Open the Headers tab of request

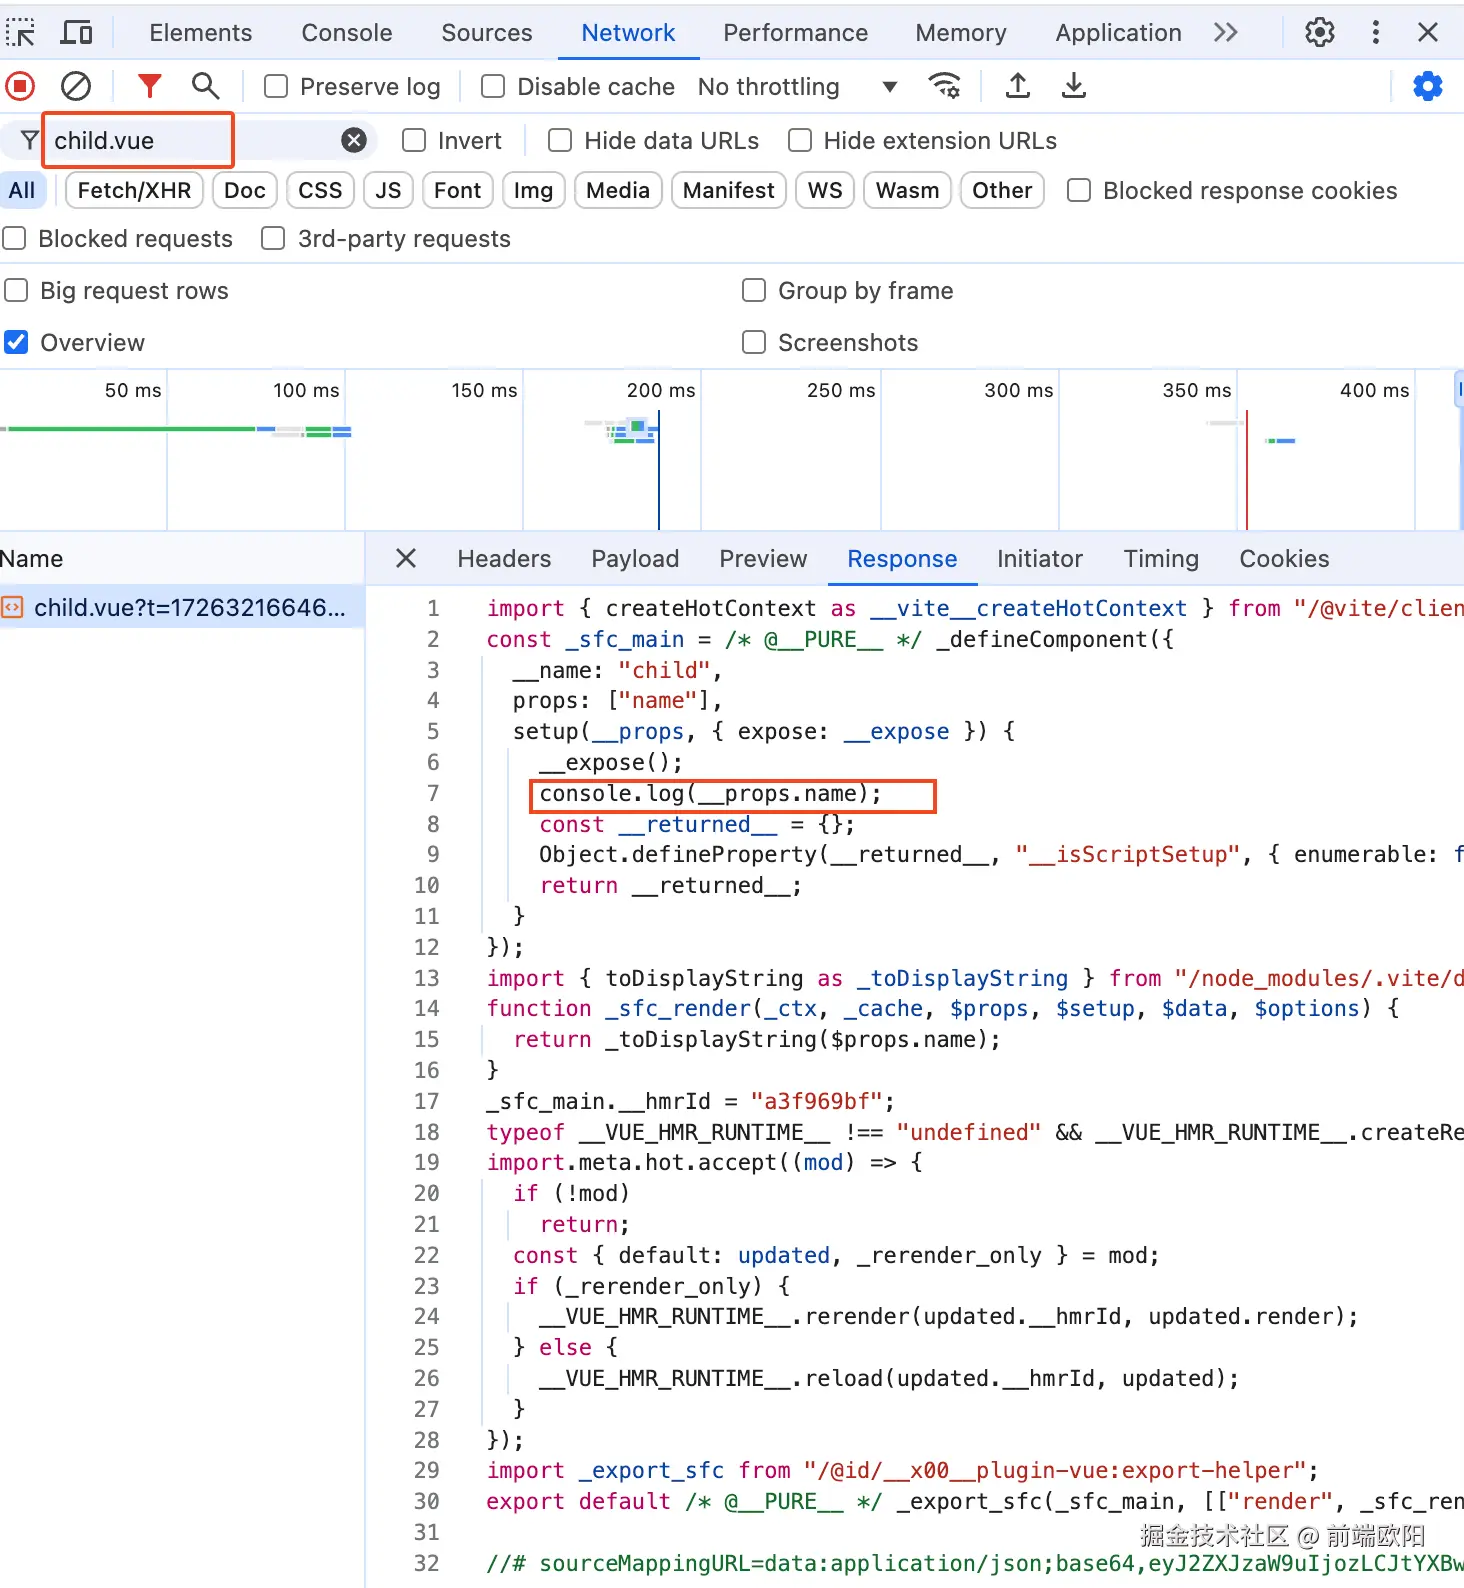click(504, 559)
